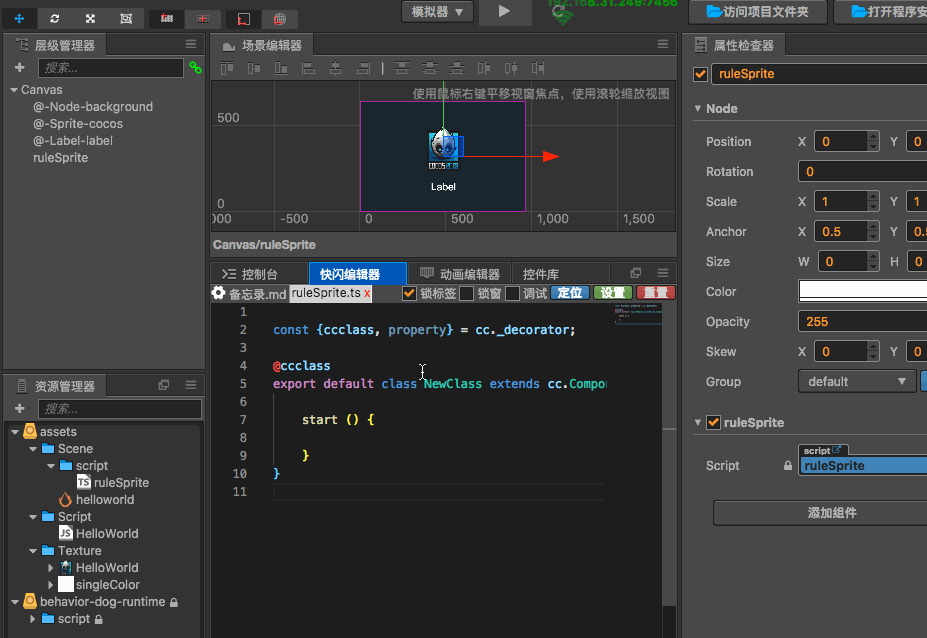Click the green link icon beside hierarchy search
Screen dimensions: 927x638
click(195, 68)
